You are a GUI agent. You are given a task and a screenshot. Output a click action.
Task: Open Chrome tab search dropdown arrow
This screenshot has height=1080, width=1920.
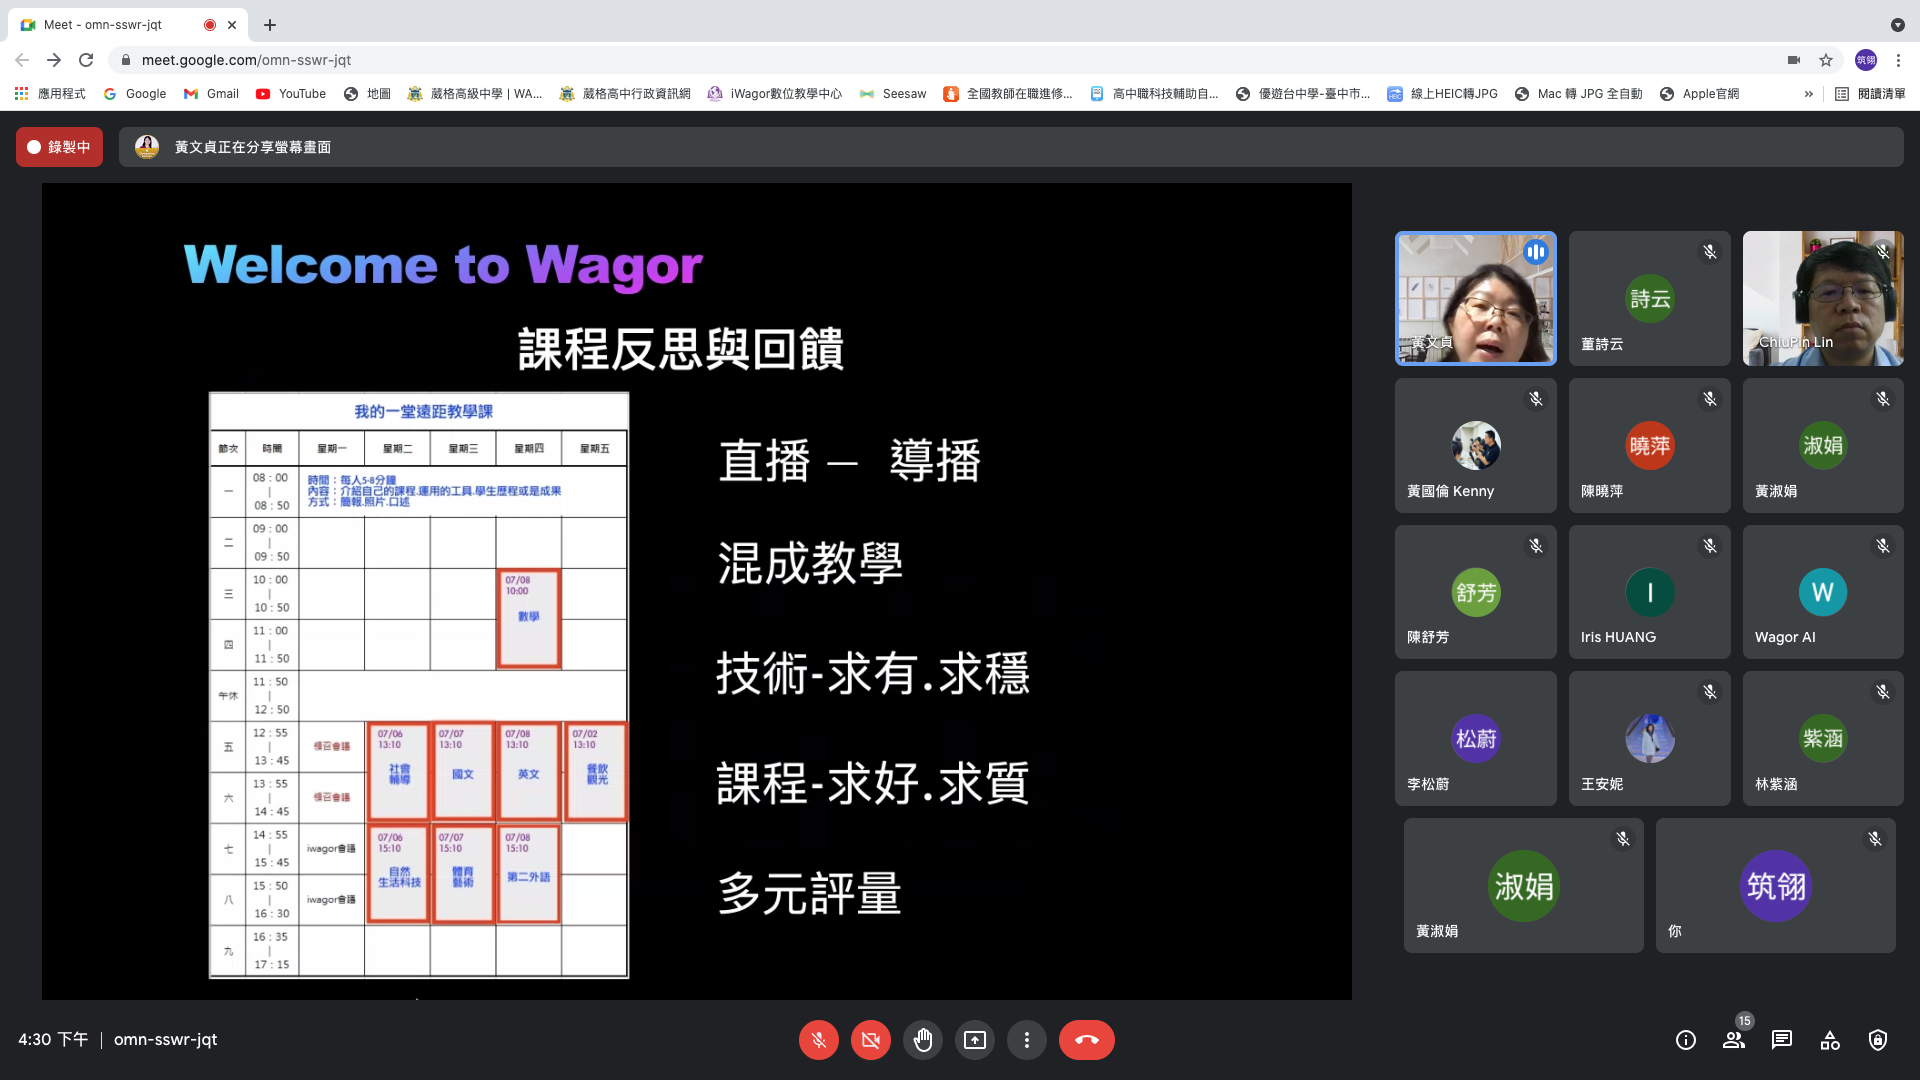(x=1897, y=24)
